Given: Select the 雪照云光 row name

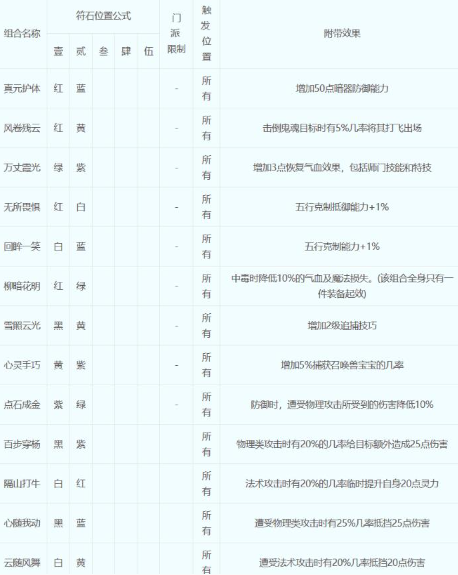Looking at the screenshot, I should pos(22,326).
